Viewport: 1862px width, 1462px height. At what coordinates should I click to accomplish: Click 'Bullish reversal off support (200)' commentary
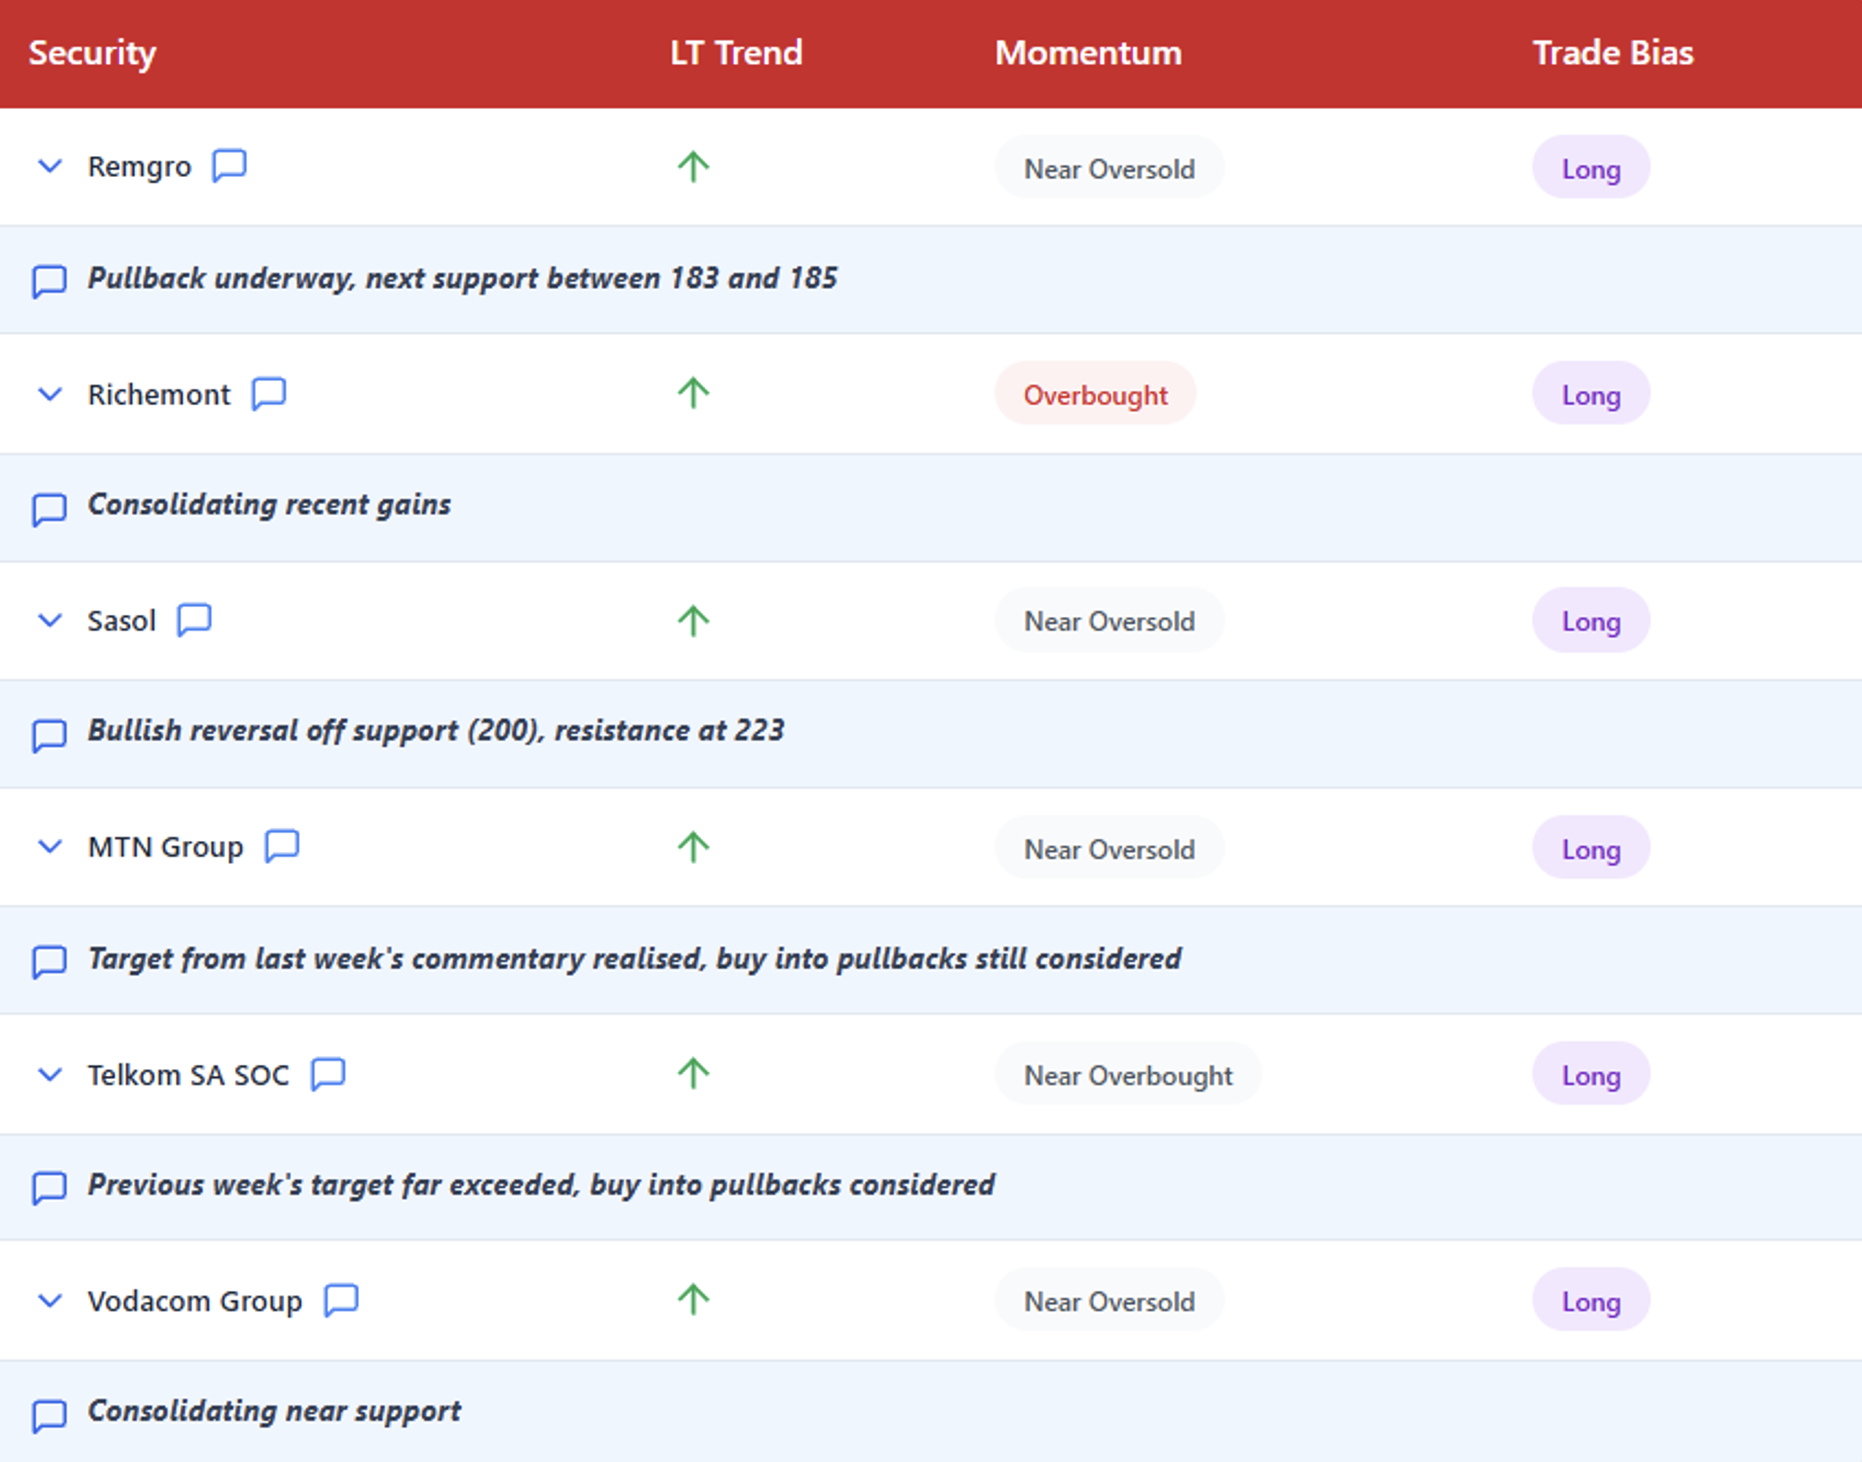(436, 731)
